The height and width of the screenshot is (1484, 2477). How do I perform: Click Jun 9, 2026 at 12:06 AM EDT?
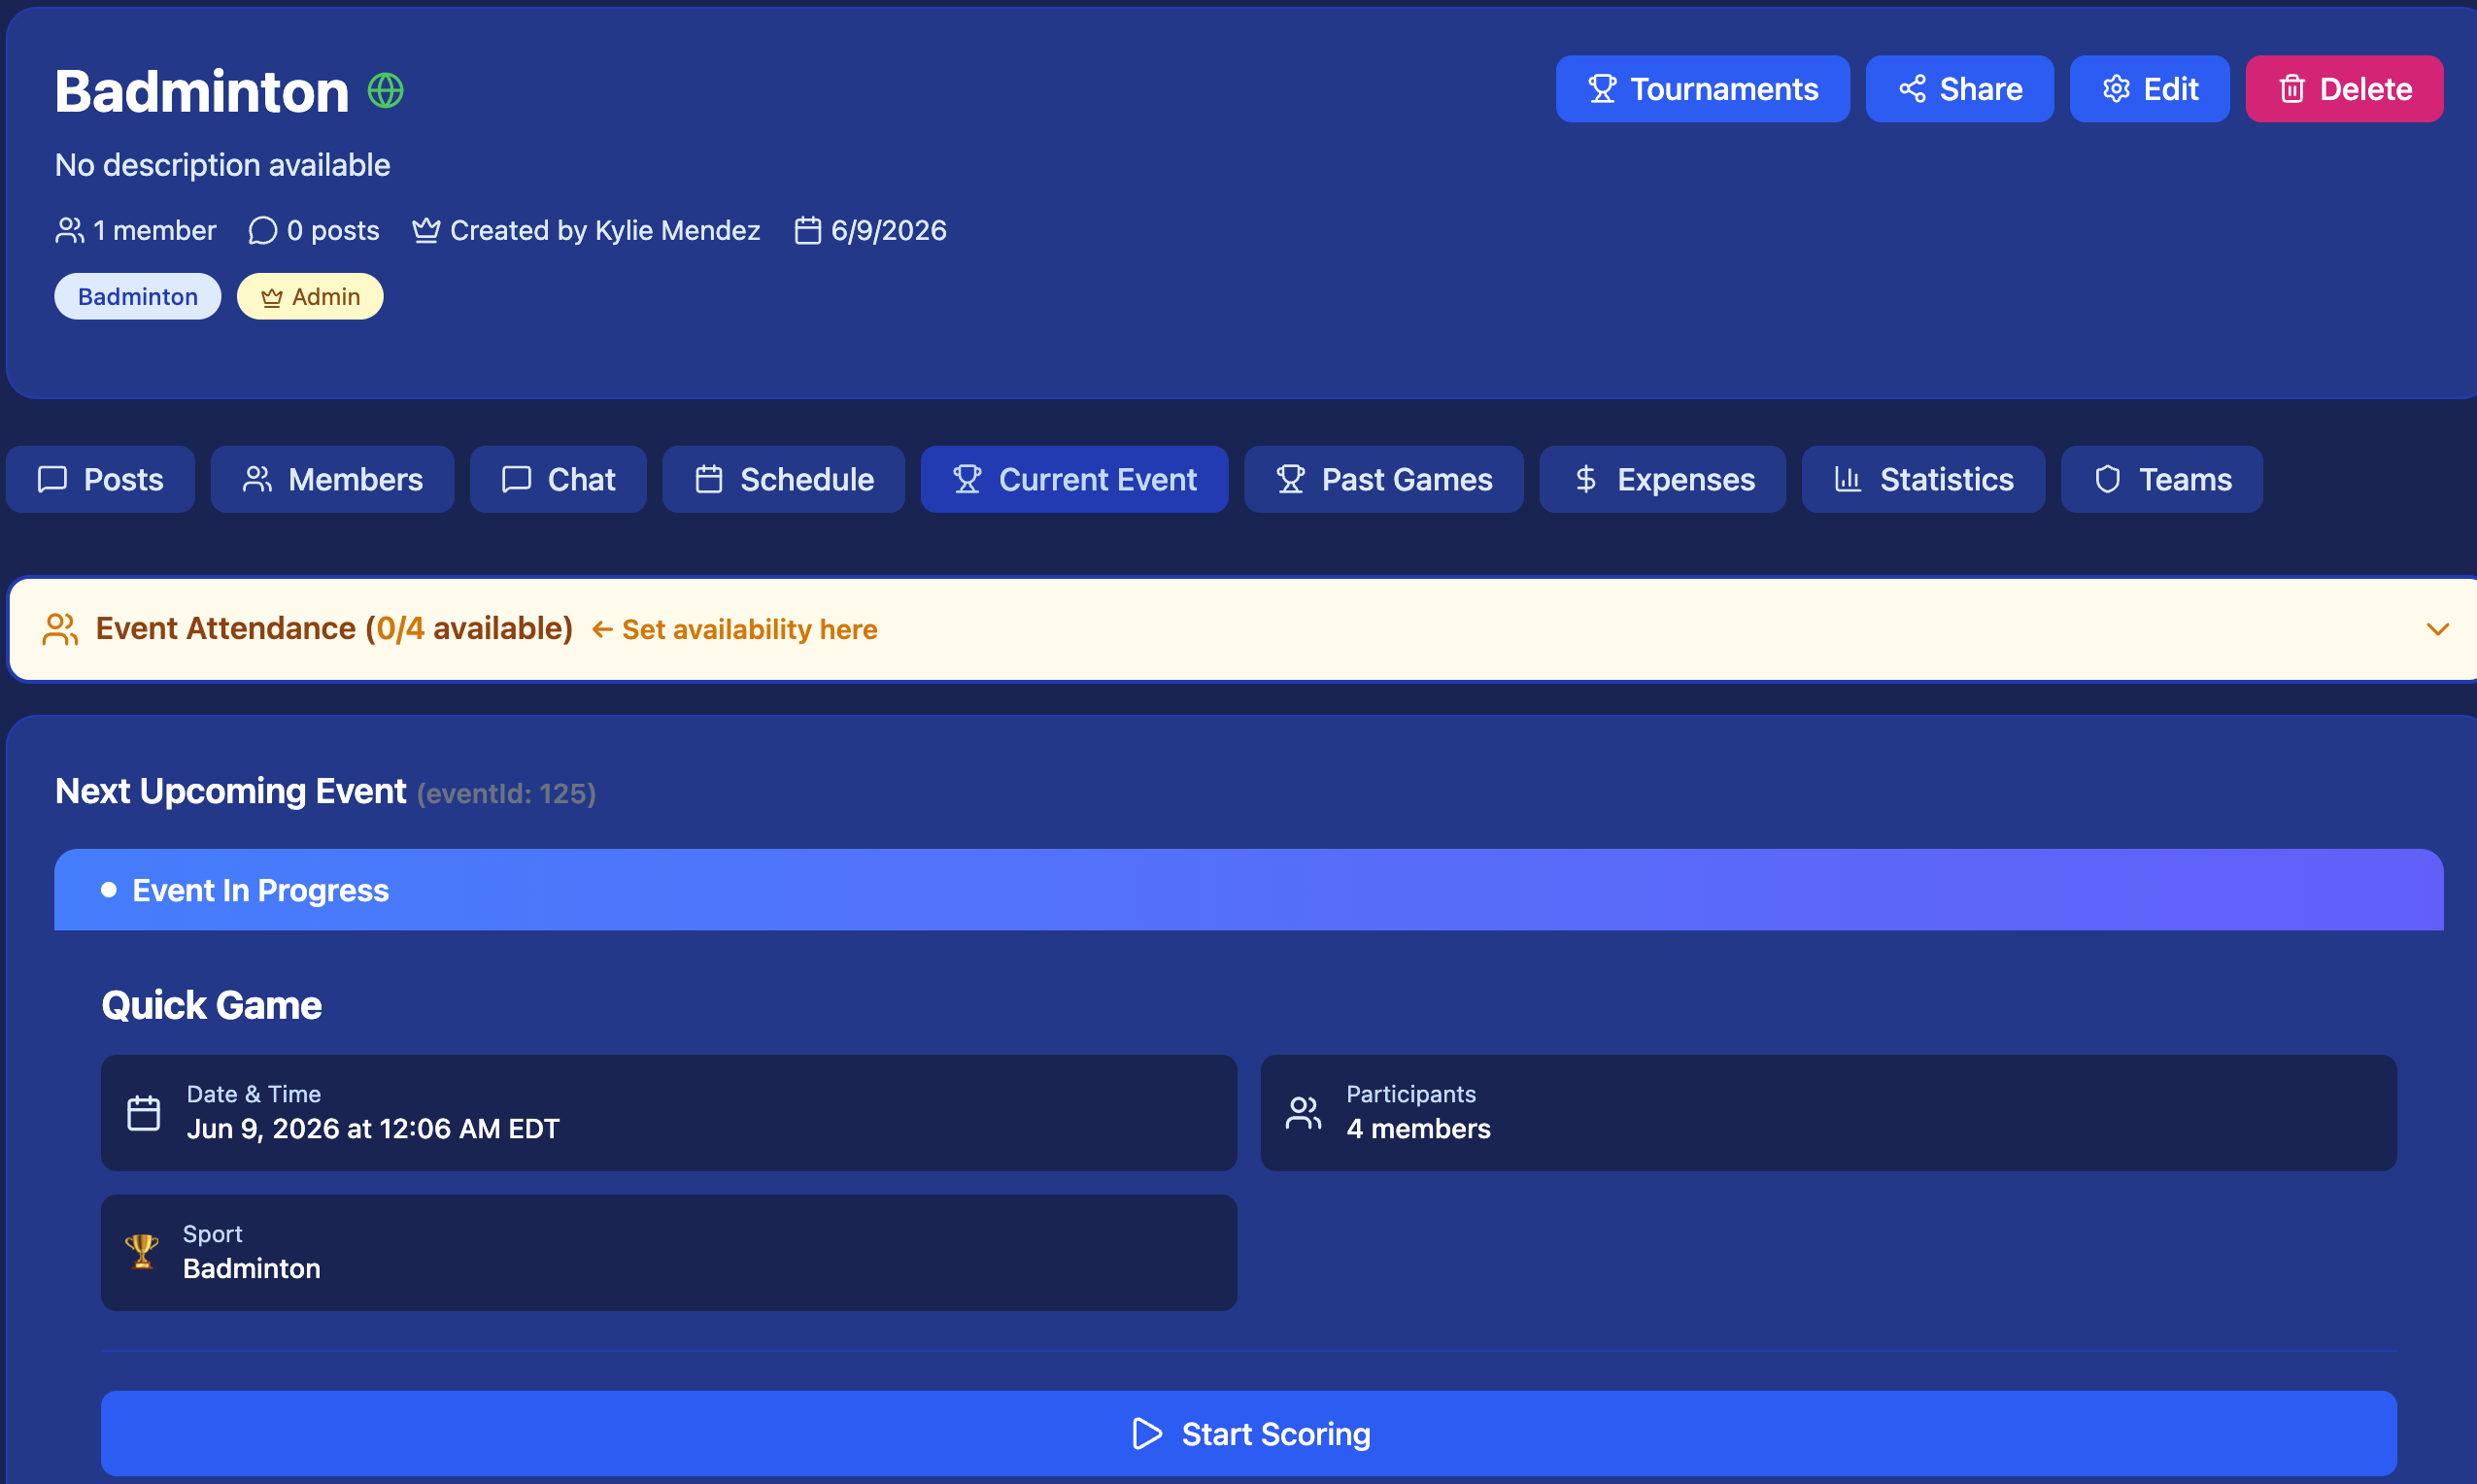tap(373, 1128)
